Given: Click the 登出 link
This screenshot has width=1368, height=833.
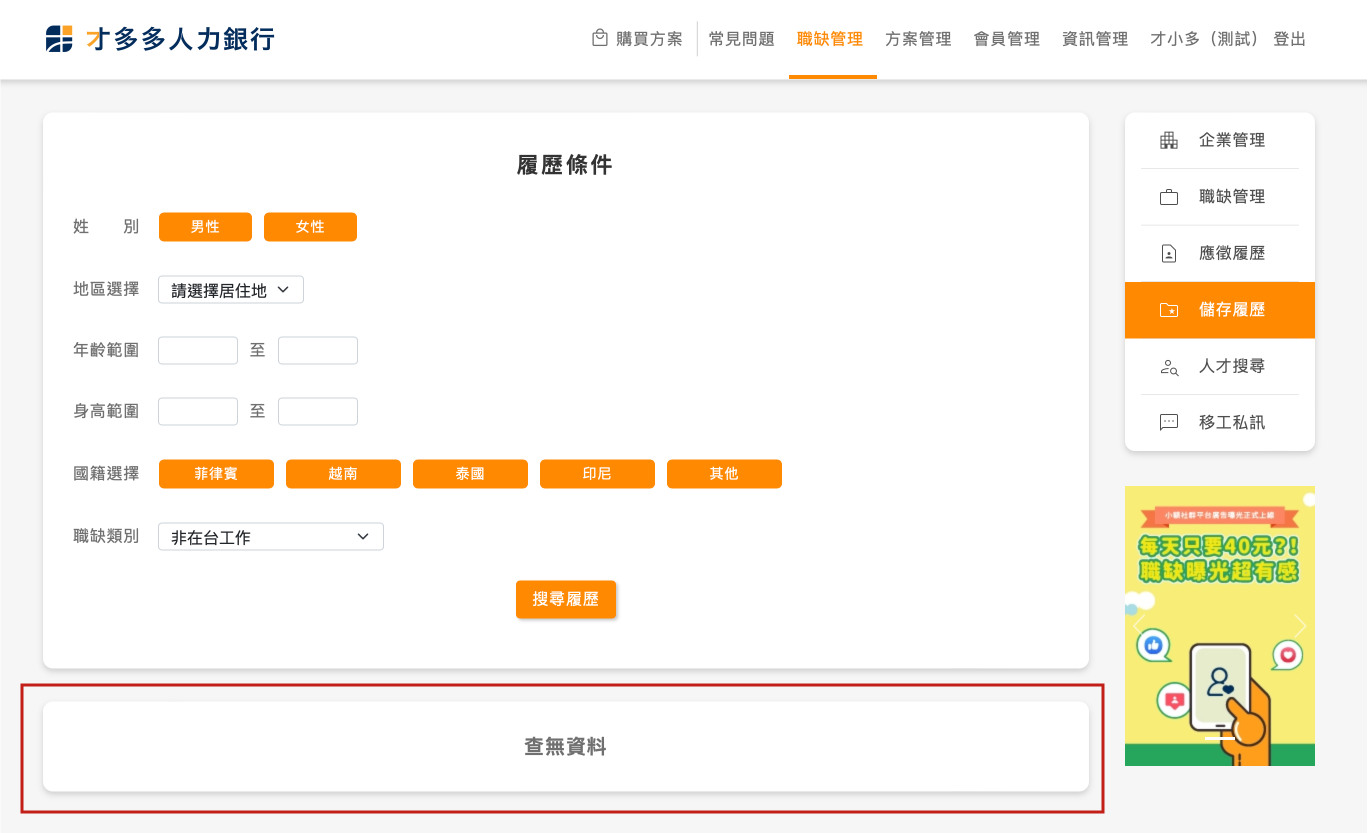Looking at the screenshot, I should (x=1290, y=39).
